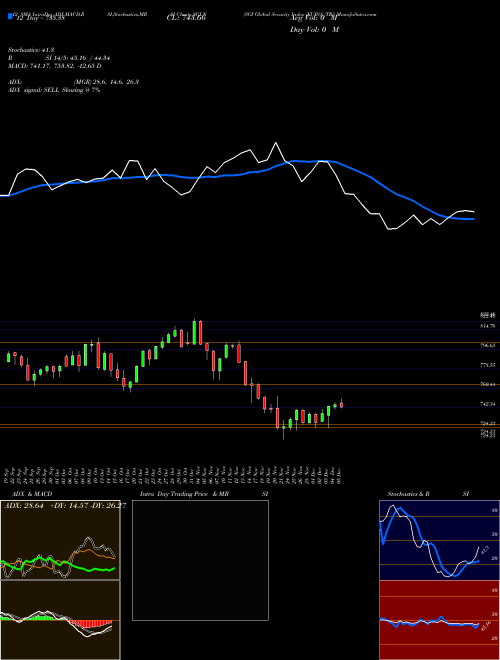Open the MACD histogram chart panel
This screenshot has height=660, width=500.
(60, 620)
